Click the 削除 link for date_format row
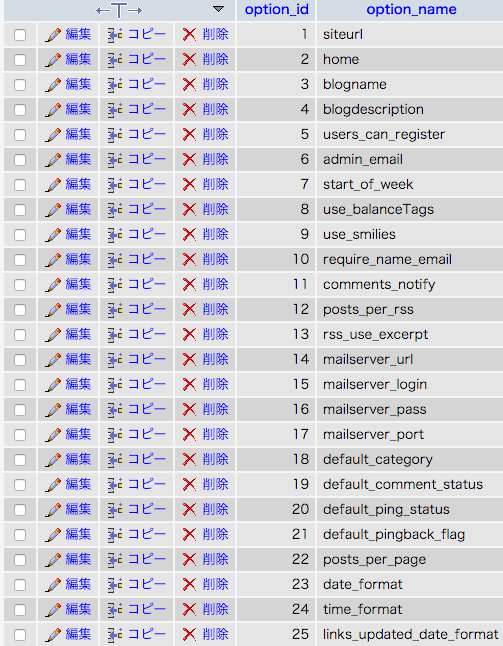Viewport: 503px width, 646px height. pyautogui.click(x=215, y=584)
